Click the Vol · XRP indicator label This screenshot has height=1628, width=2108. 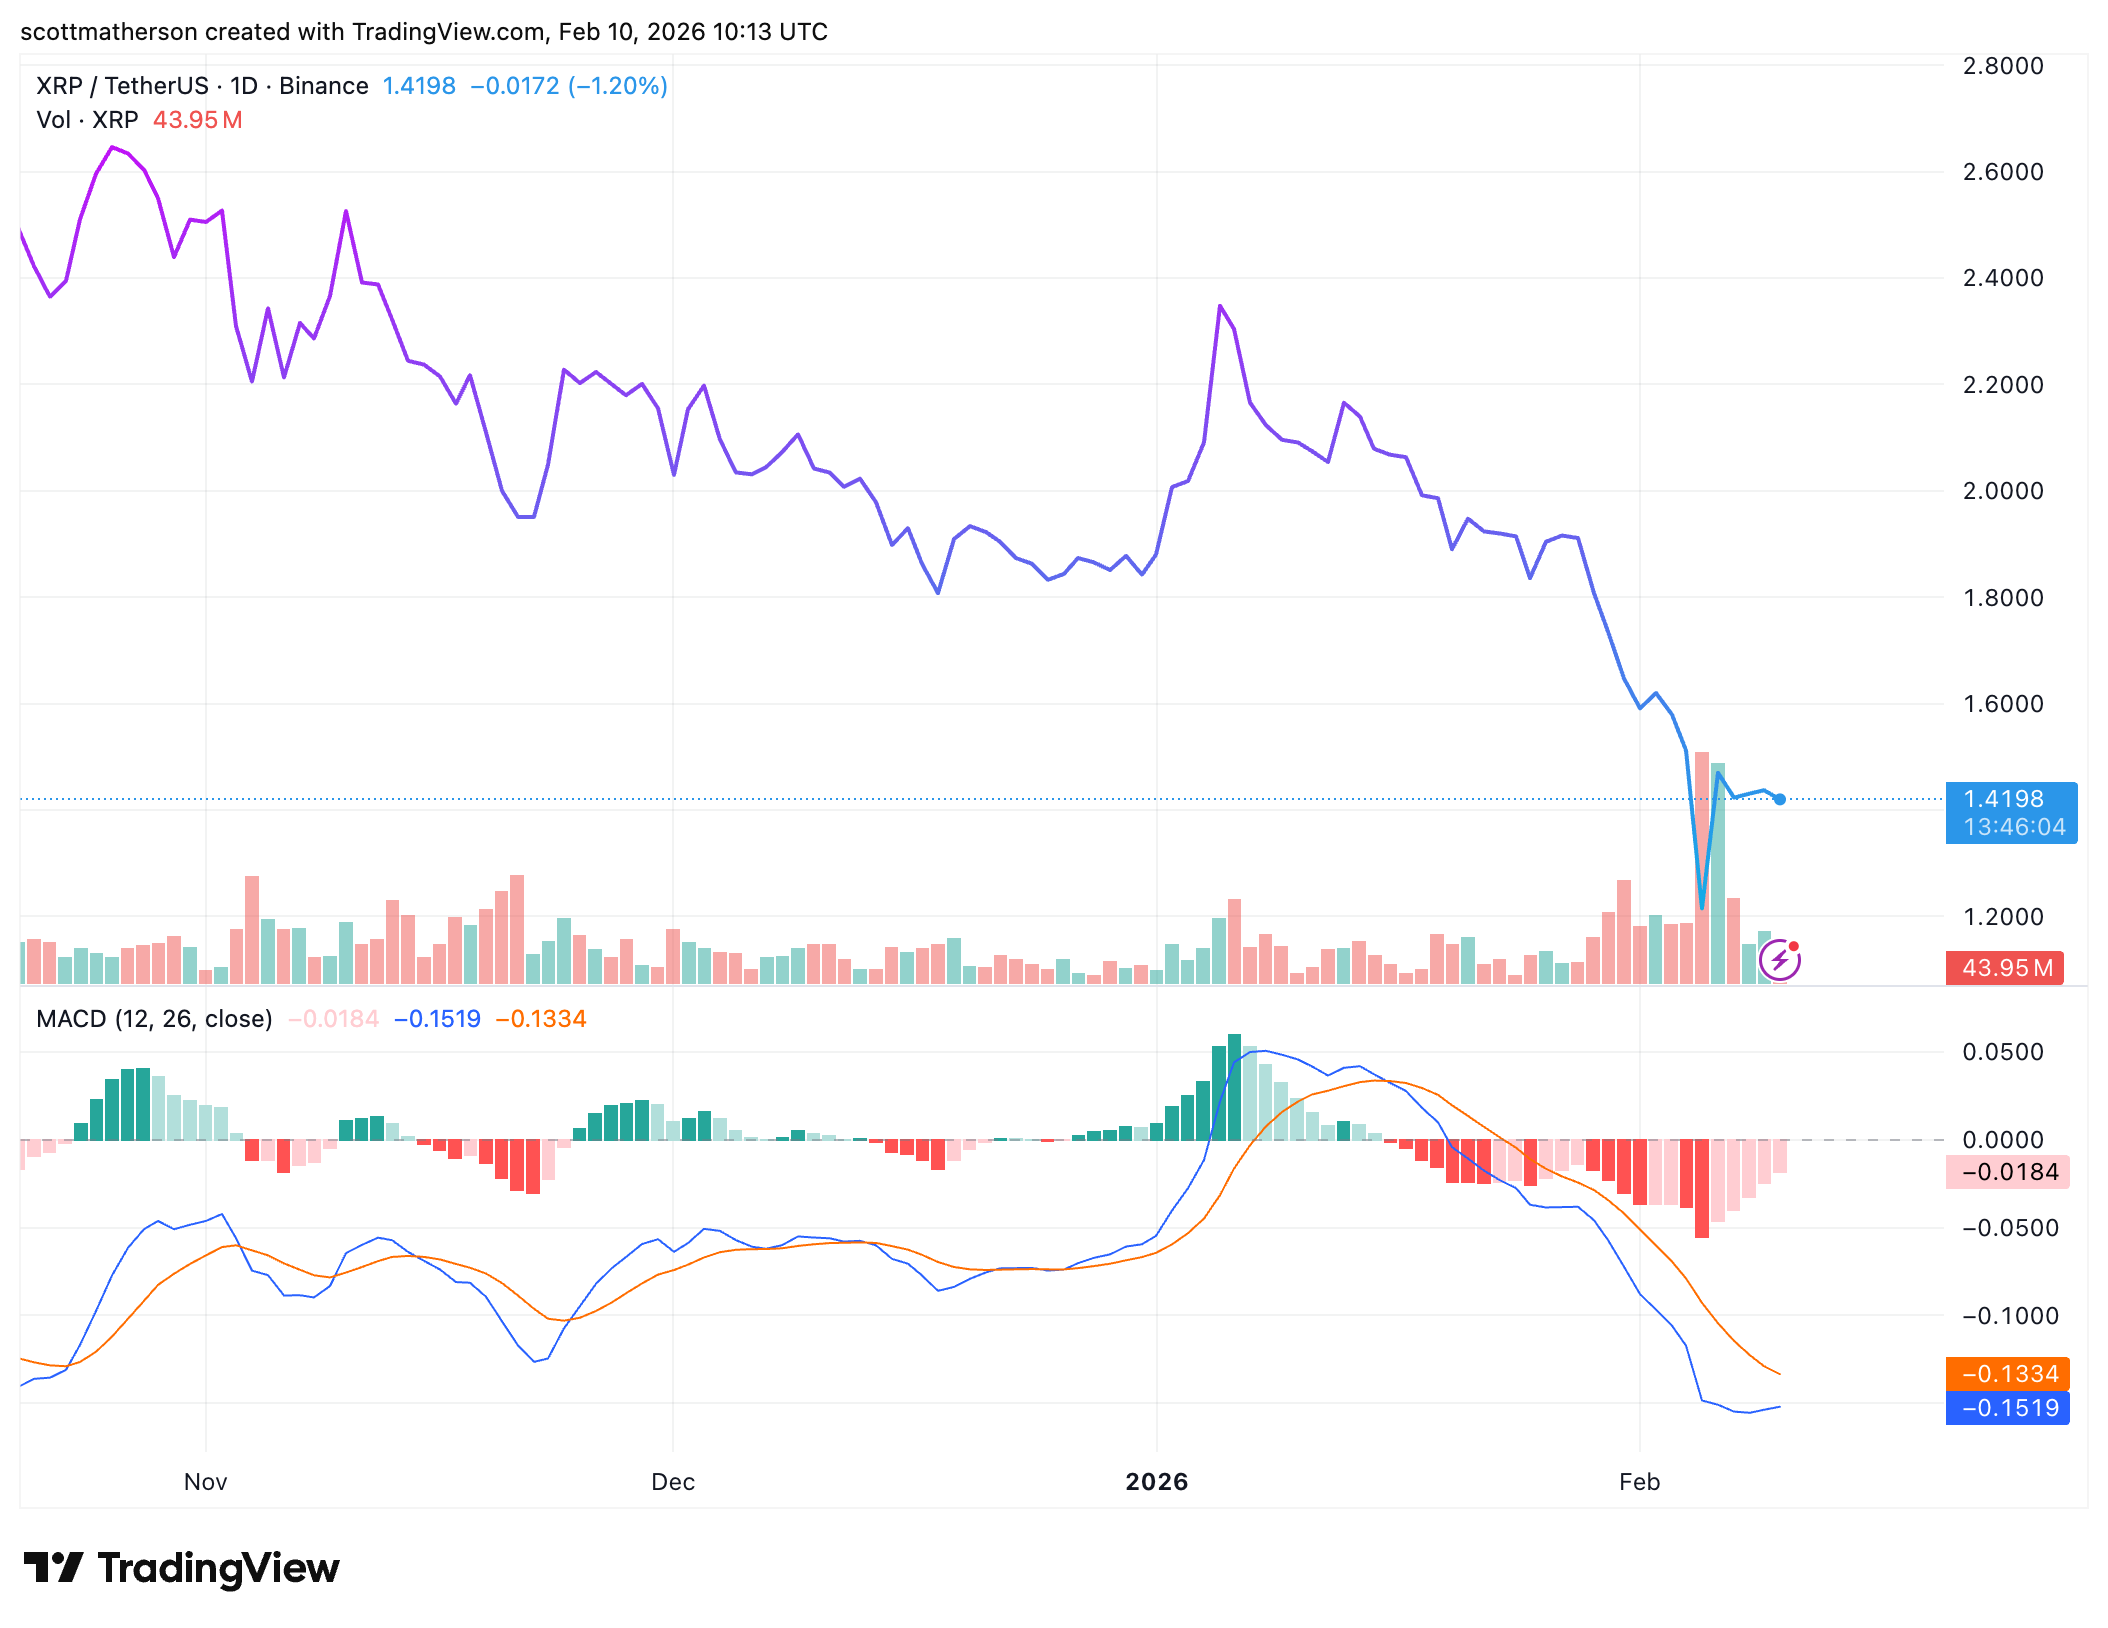click(x=88, y=121)
